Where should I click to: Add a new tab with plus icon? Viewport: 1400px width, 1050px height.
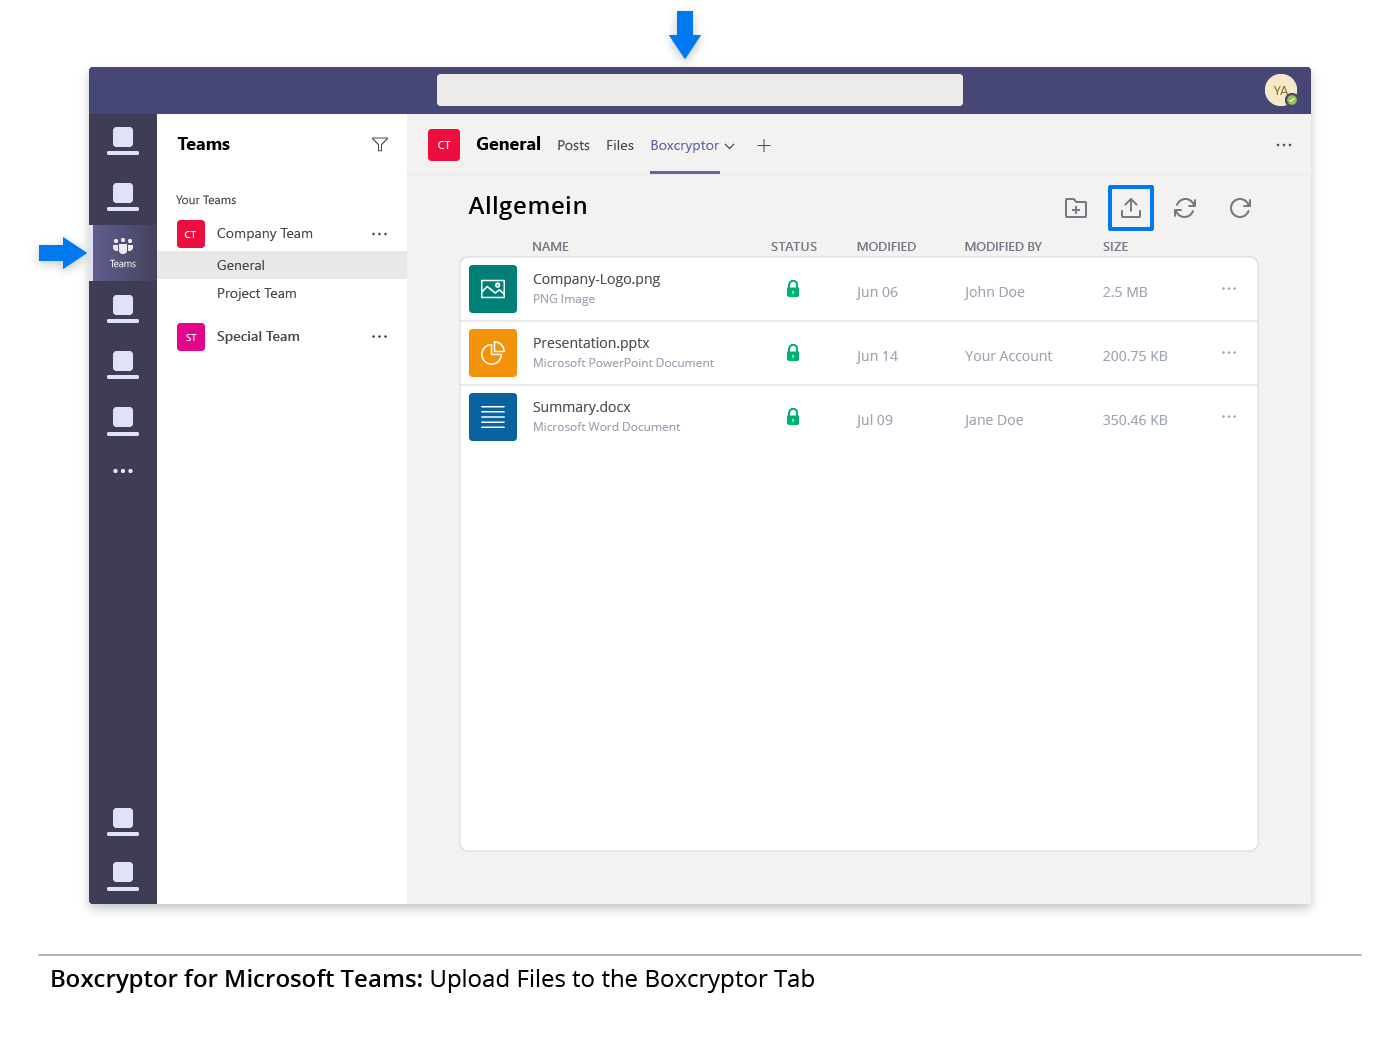[x=764, y=146]
